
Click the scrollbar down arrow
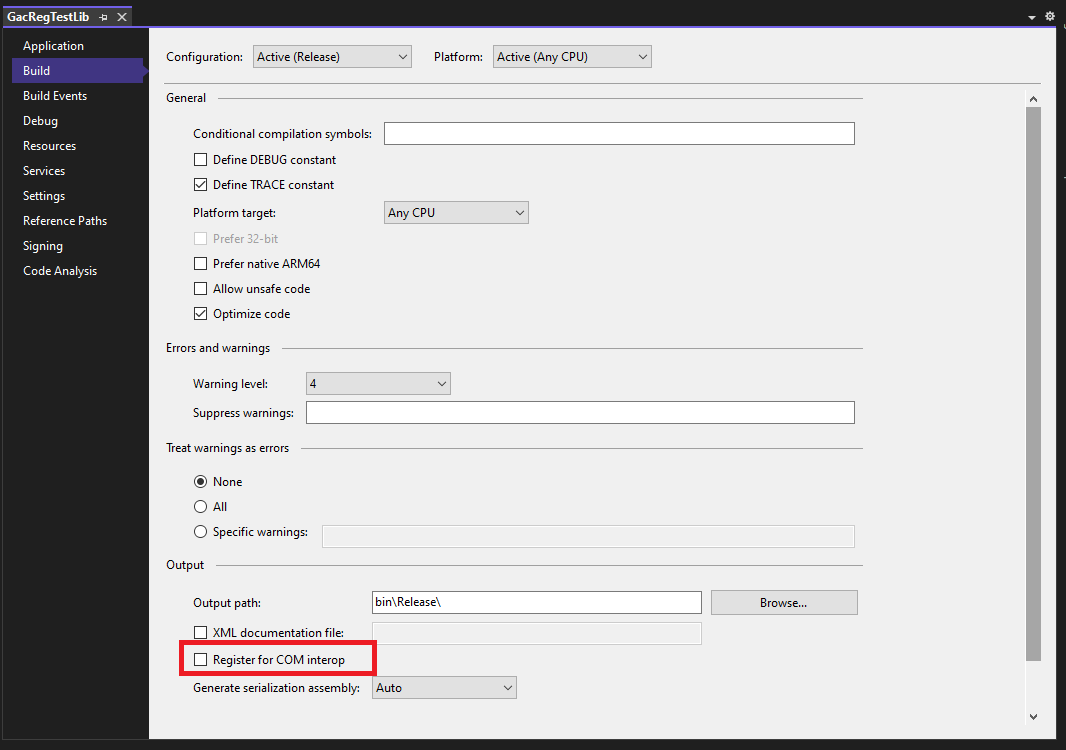(1033, 716)
